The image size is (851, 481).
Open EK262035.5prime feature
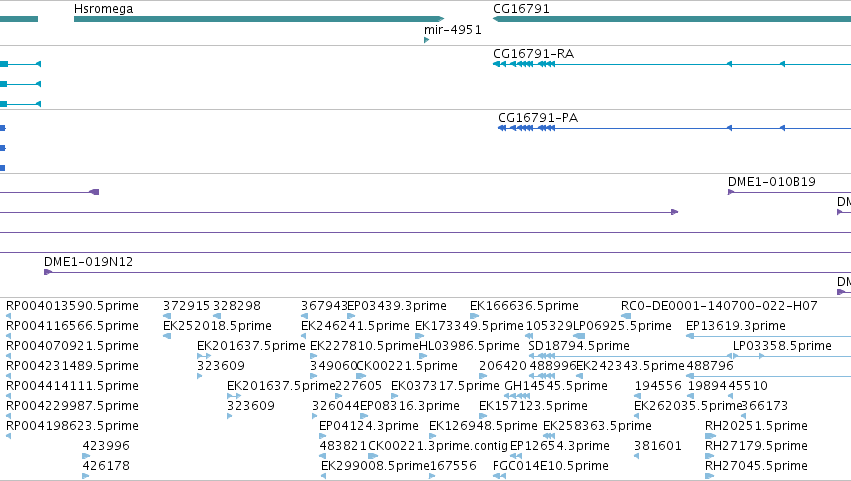point(688,406)
